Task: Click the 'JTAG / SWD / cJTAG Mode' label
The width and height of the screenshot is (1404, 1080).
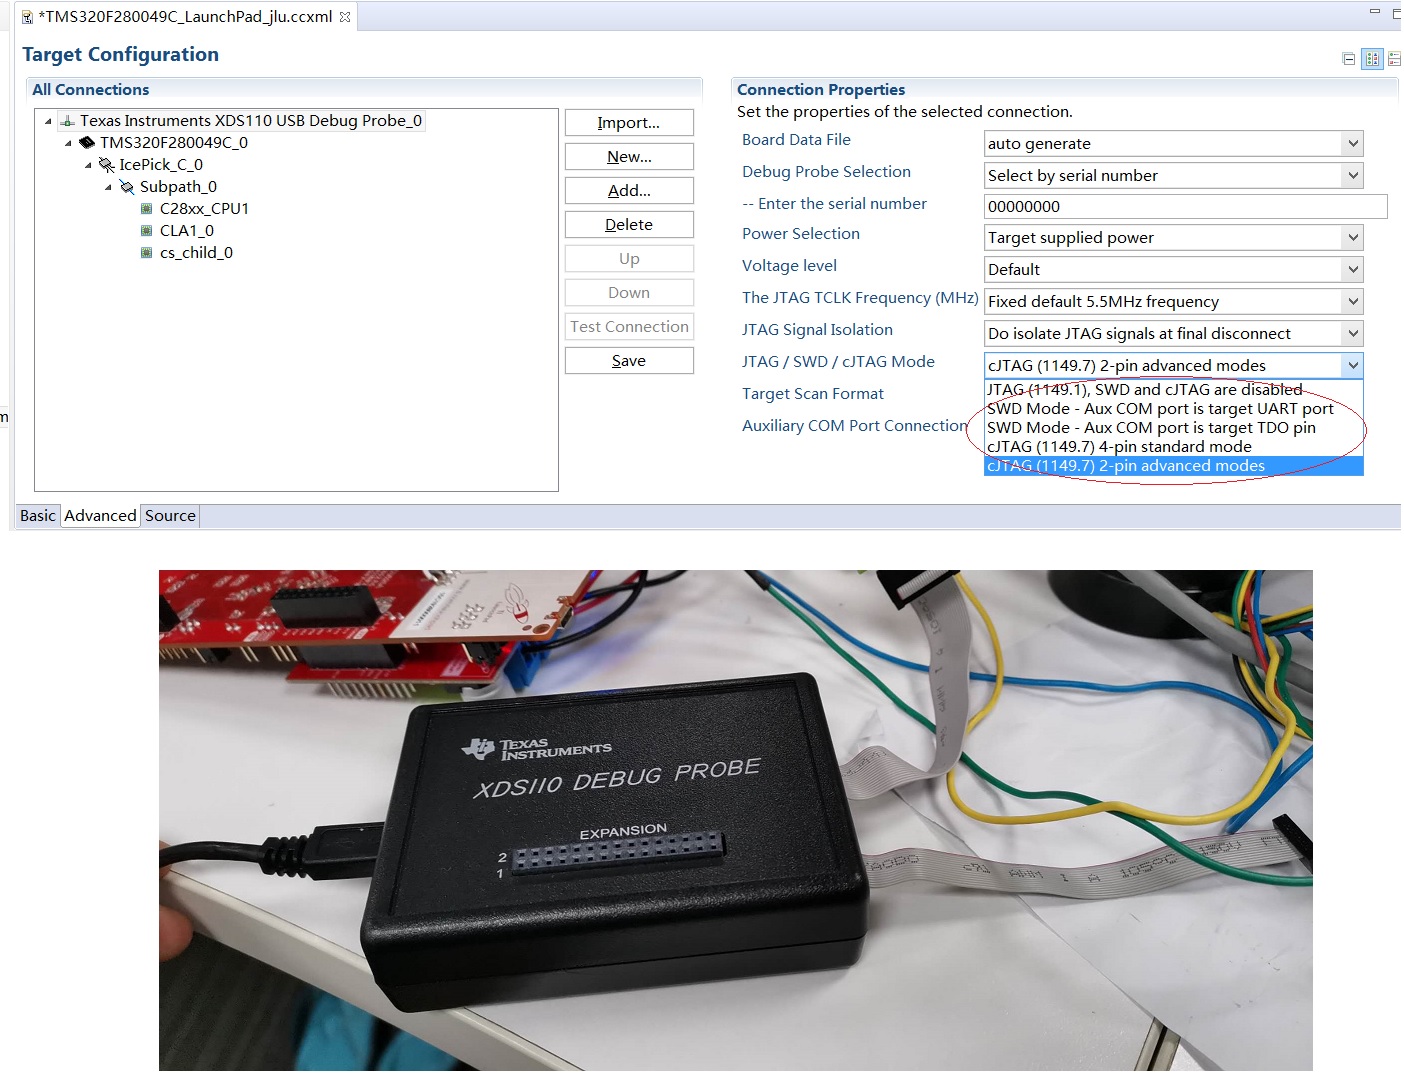Action: [x=838, y=362]
